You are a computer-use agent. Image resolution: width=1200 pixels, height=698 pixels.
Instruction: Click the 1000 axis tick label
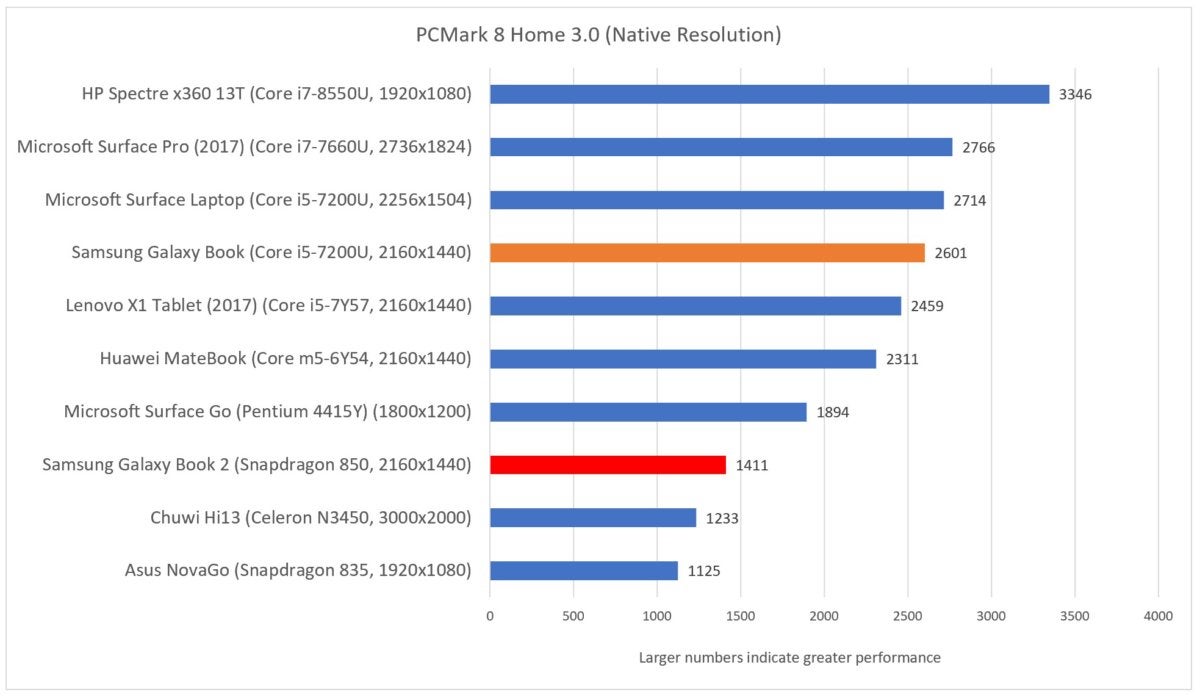pos(657,618)
